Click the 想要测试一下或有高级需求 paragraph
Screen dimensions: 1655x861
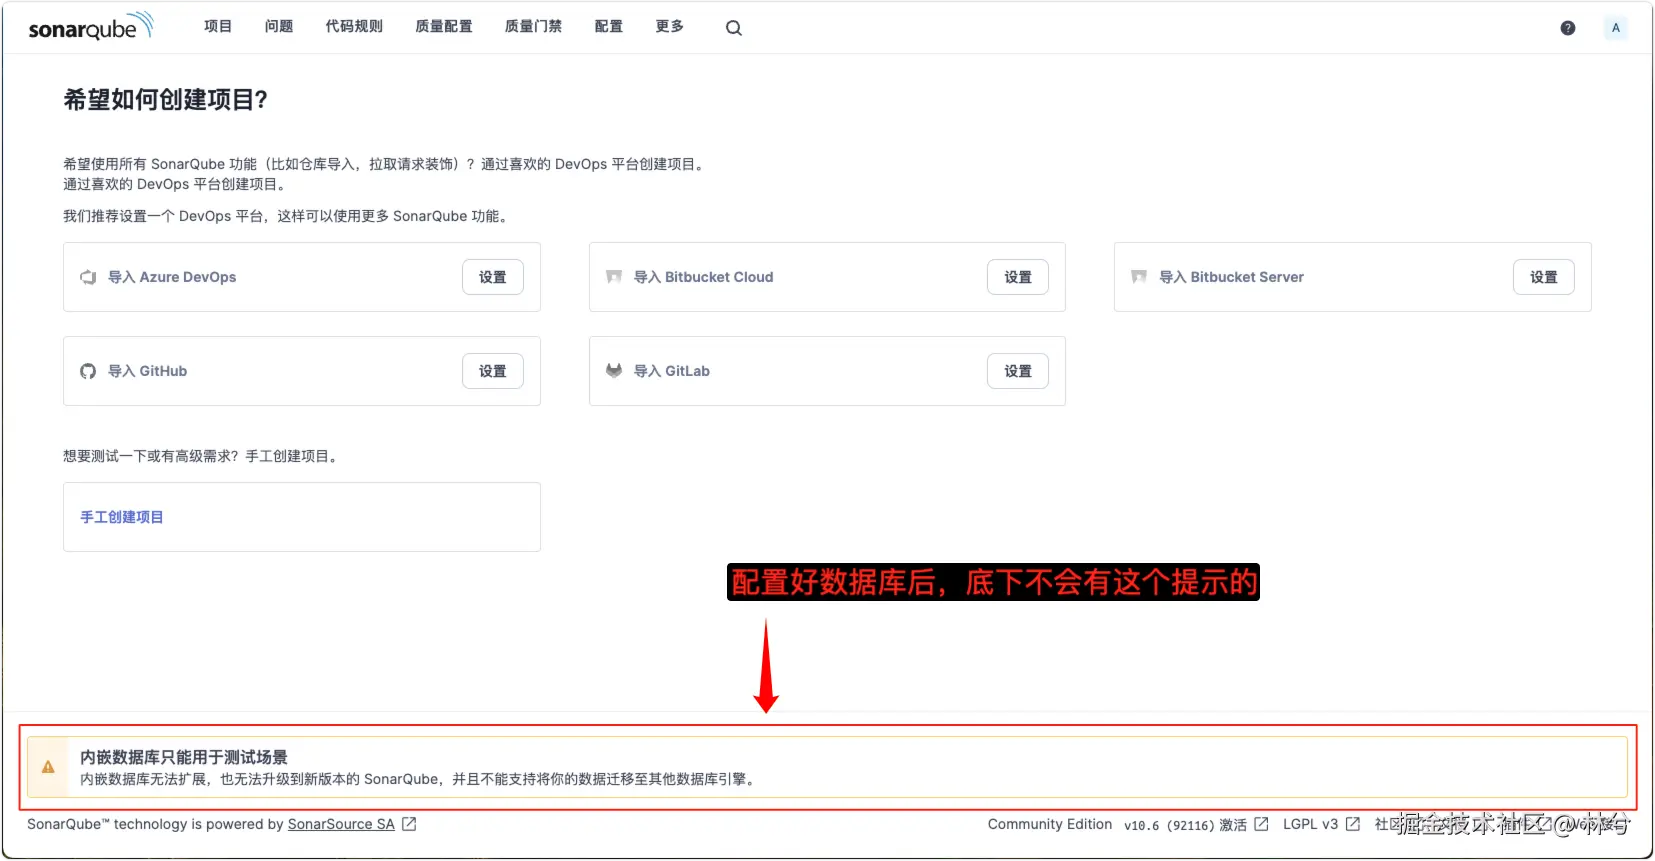point(202,456)
